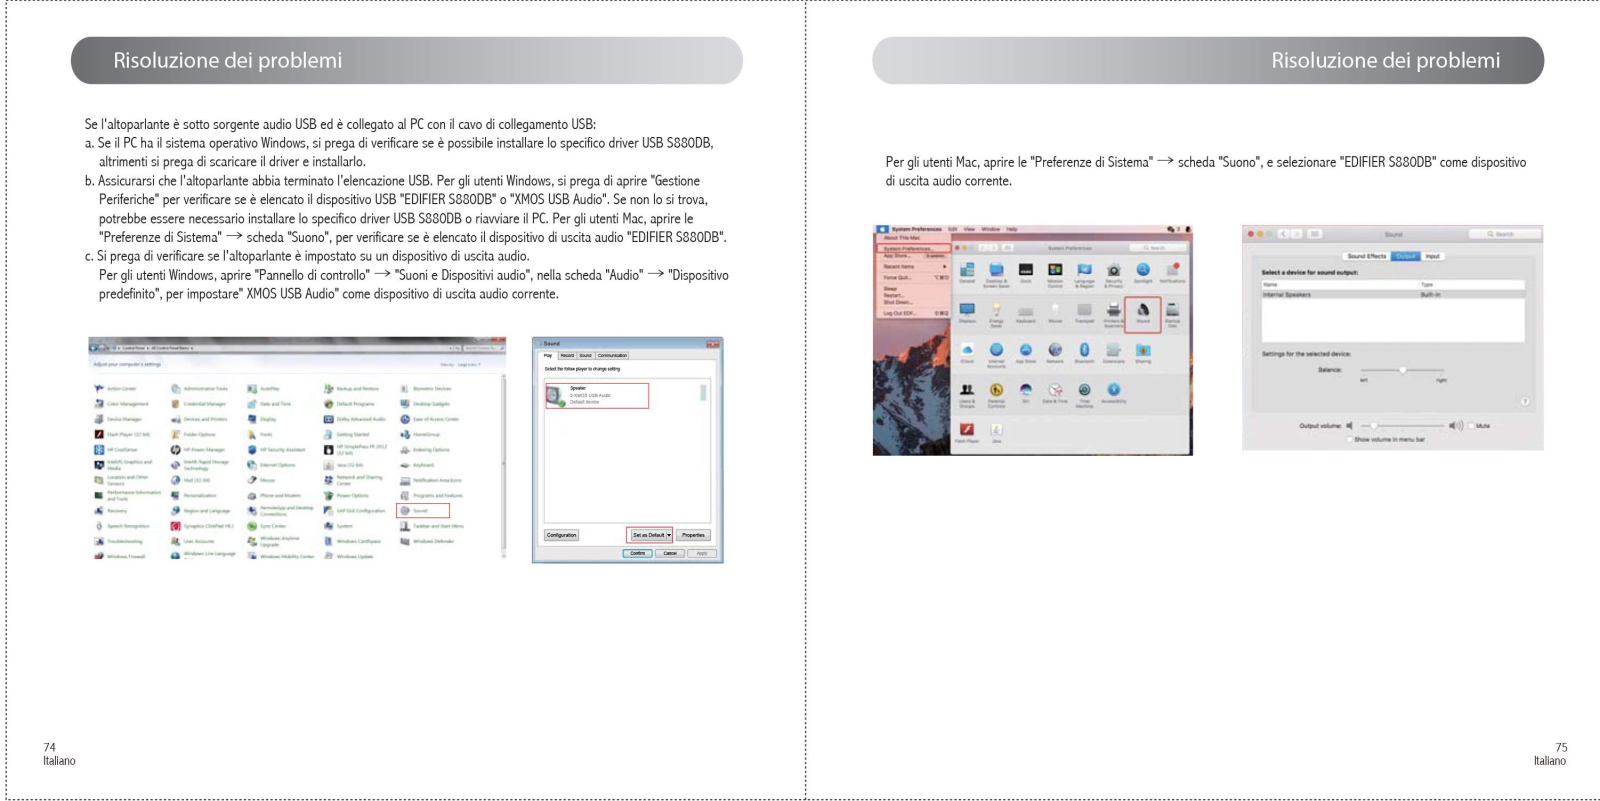Adjust Balance slider in Mac Sound
Screen dimensions: 1600x801
click(1403, 370)
